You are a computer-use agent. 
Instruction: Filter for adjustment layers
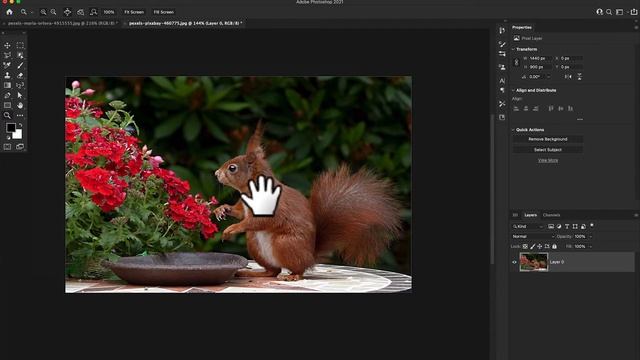coord(559,227)
